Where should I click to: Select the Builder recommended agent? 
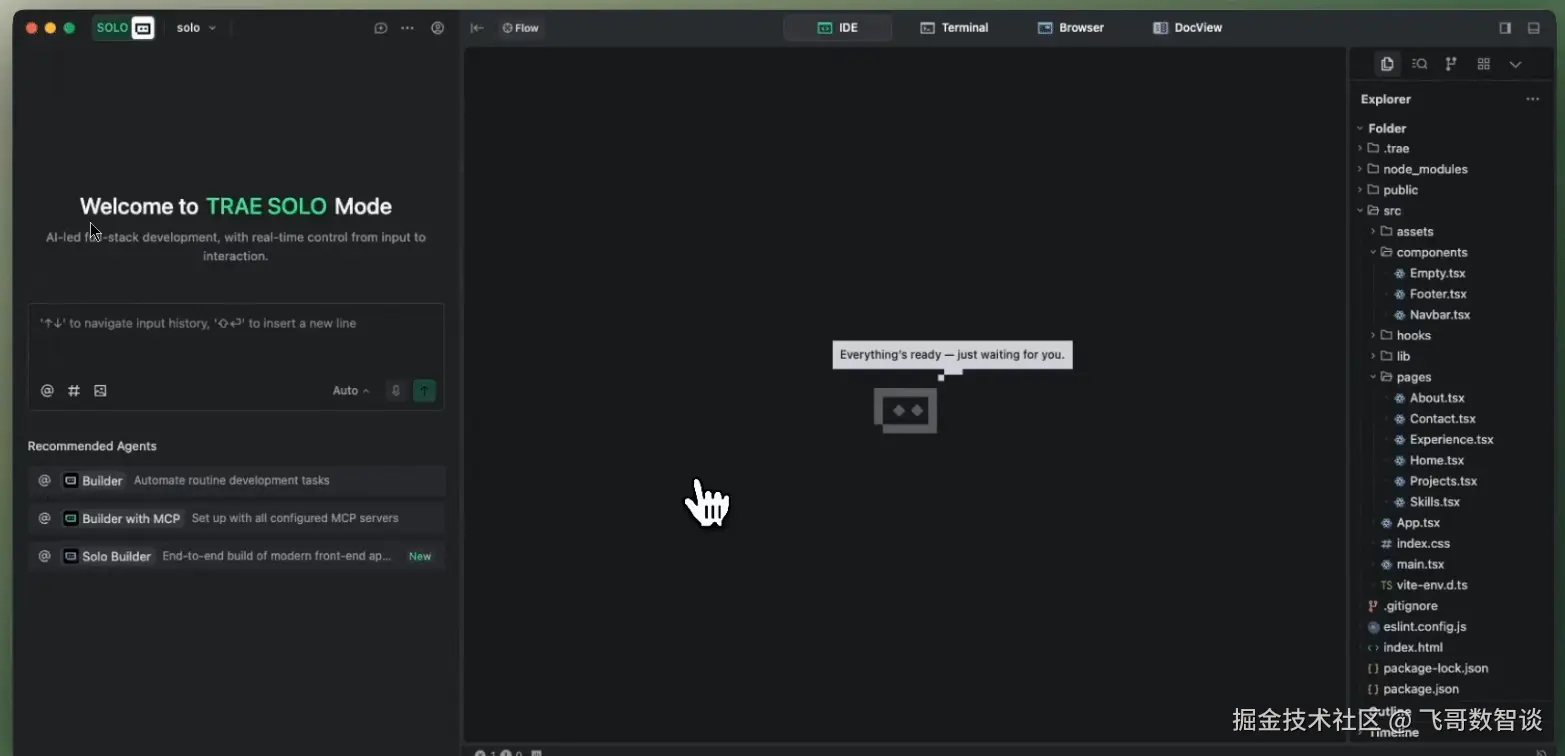pyautogui.click(x=236, y=481)
